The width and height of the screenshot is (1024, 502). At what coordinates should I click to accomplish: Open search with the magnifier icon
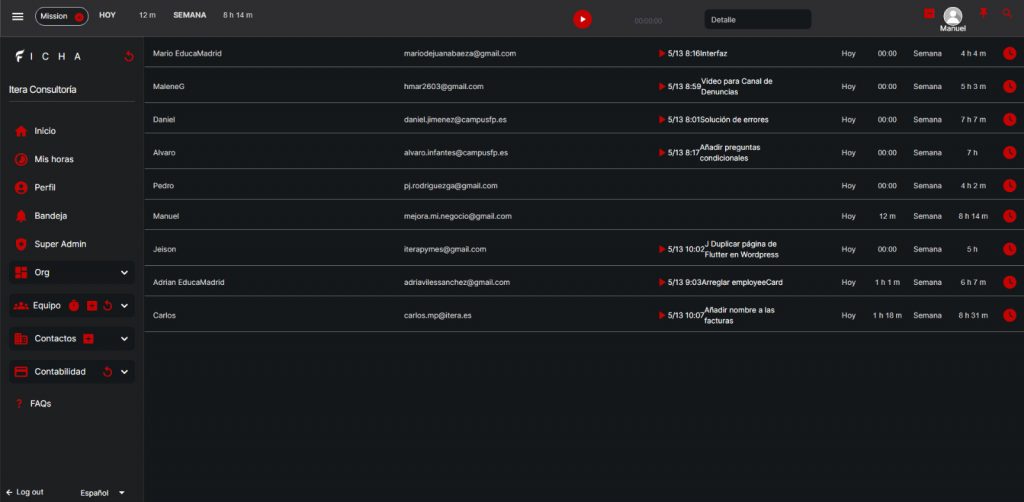(1007, 13)
